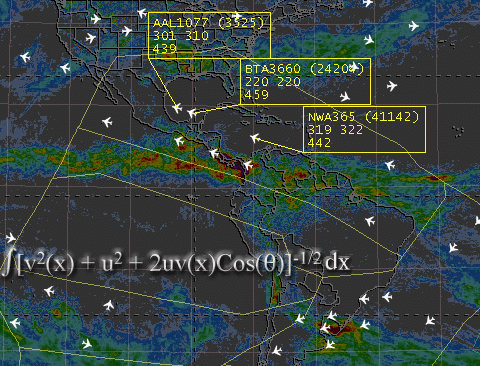Screen dimensions: 480x366
Task: Pick the Pacific aircraft west of Mexico
Action: click(x=107, y=122)
